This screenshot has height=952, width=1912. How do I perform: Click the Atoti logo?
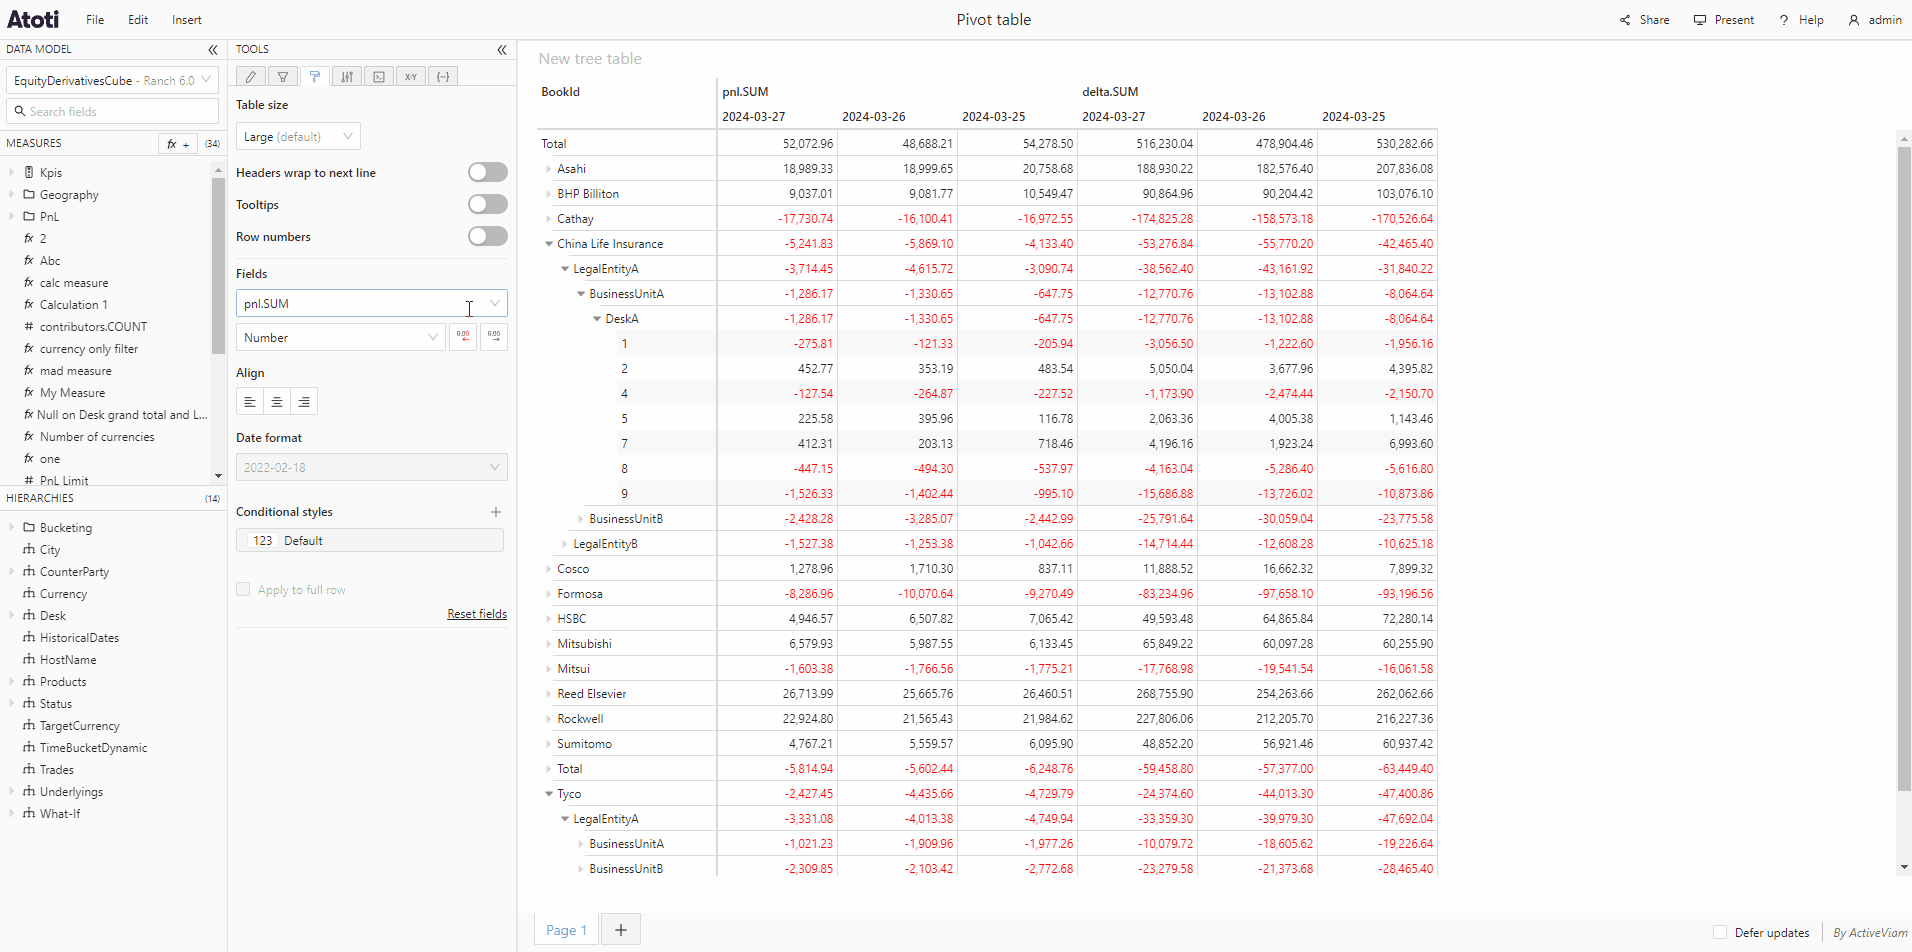tap(33, 20)
